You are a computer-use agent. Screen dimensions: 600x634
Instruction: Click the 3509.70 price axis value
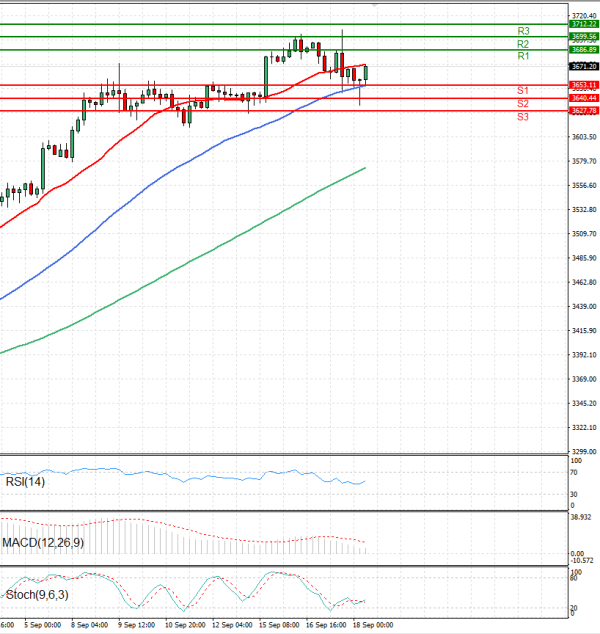pos(584,234)
